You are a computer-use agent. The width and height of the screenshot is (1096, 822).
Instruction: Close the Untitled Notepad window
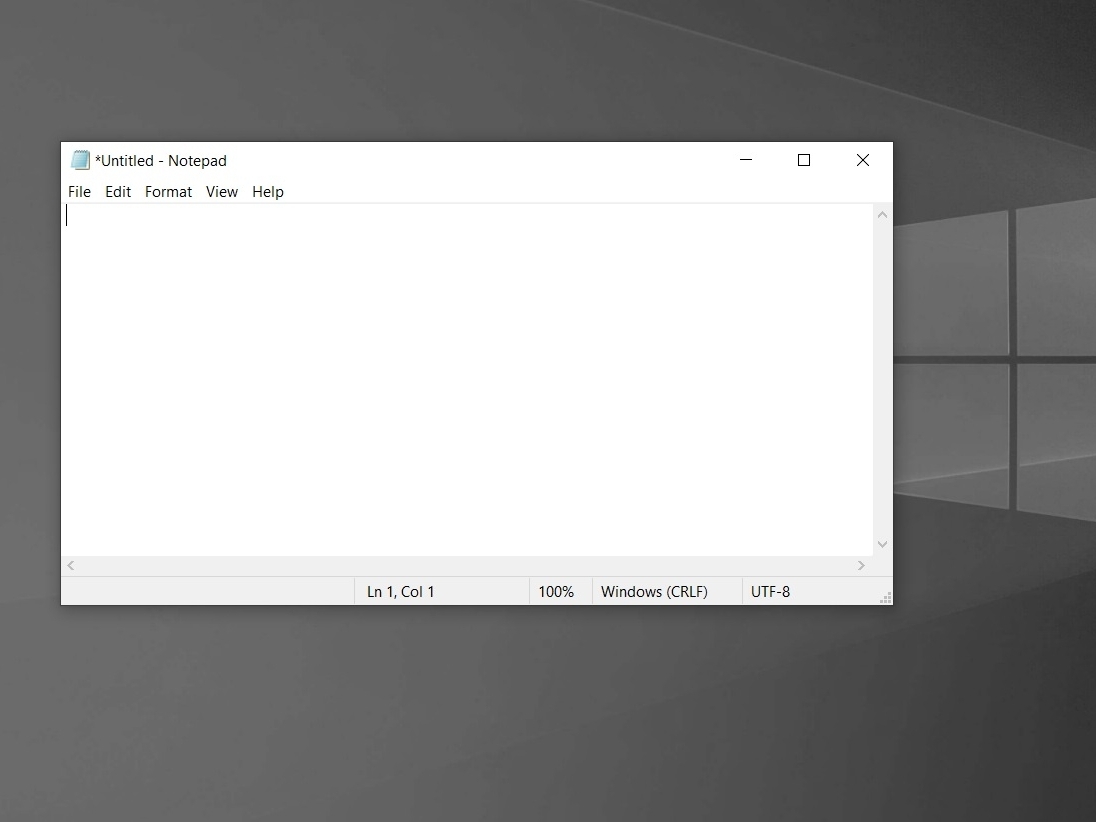863,160
